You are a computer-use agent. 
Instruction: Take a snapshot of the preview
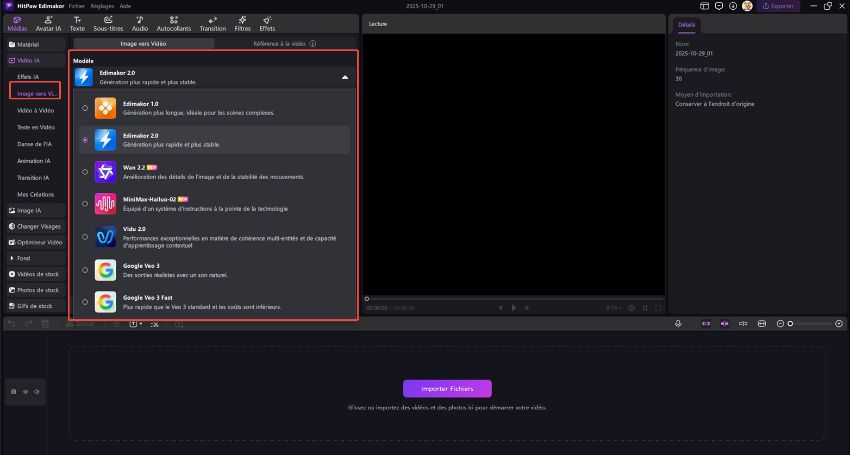click(x=632, y=308)
